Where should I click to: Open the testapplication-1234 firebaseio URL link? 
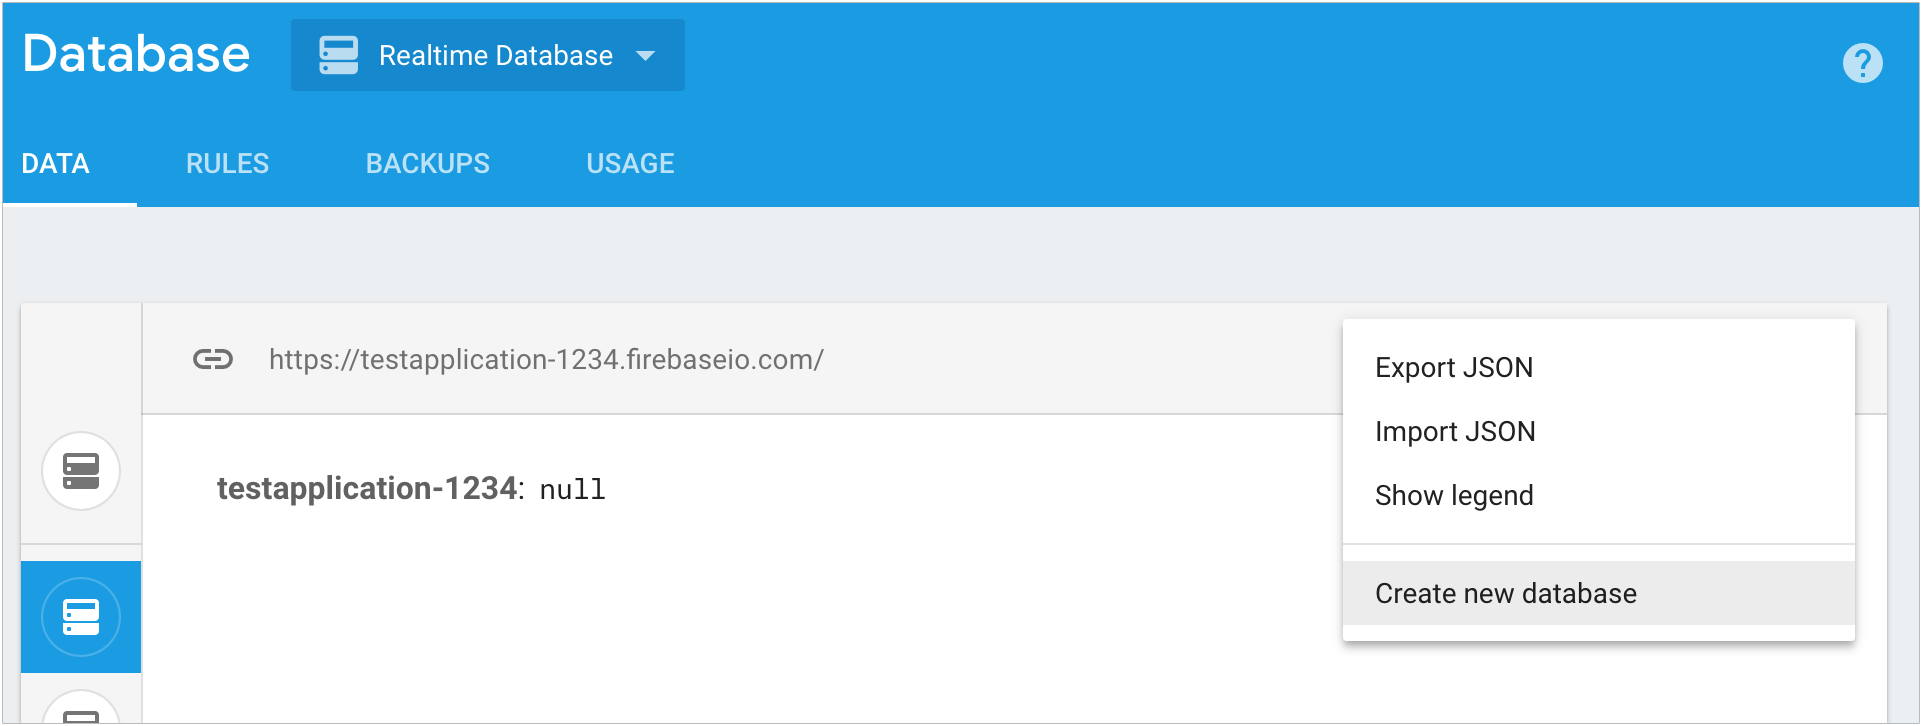(x=545, y=360)
